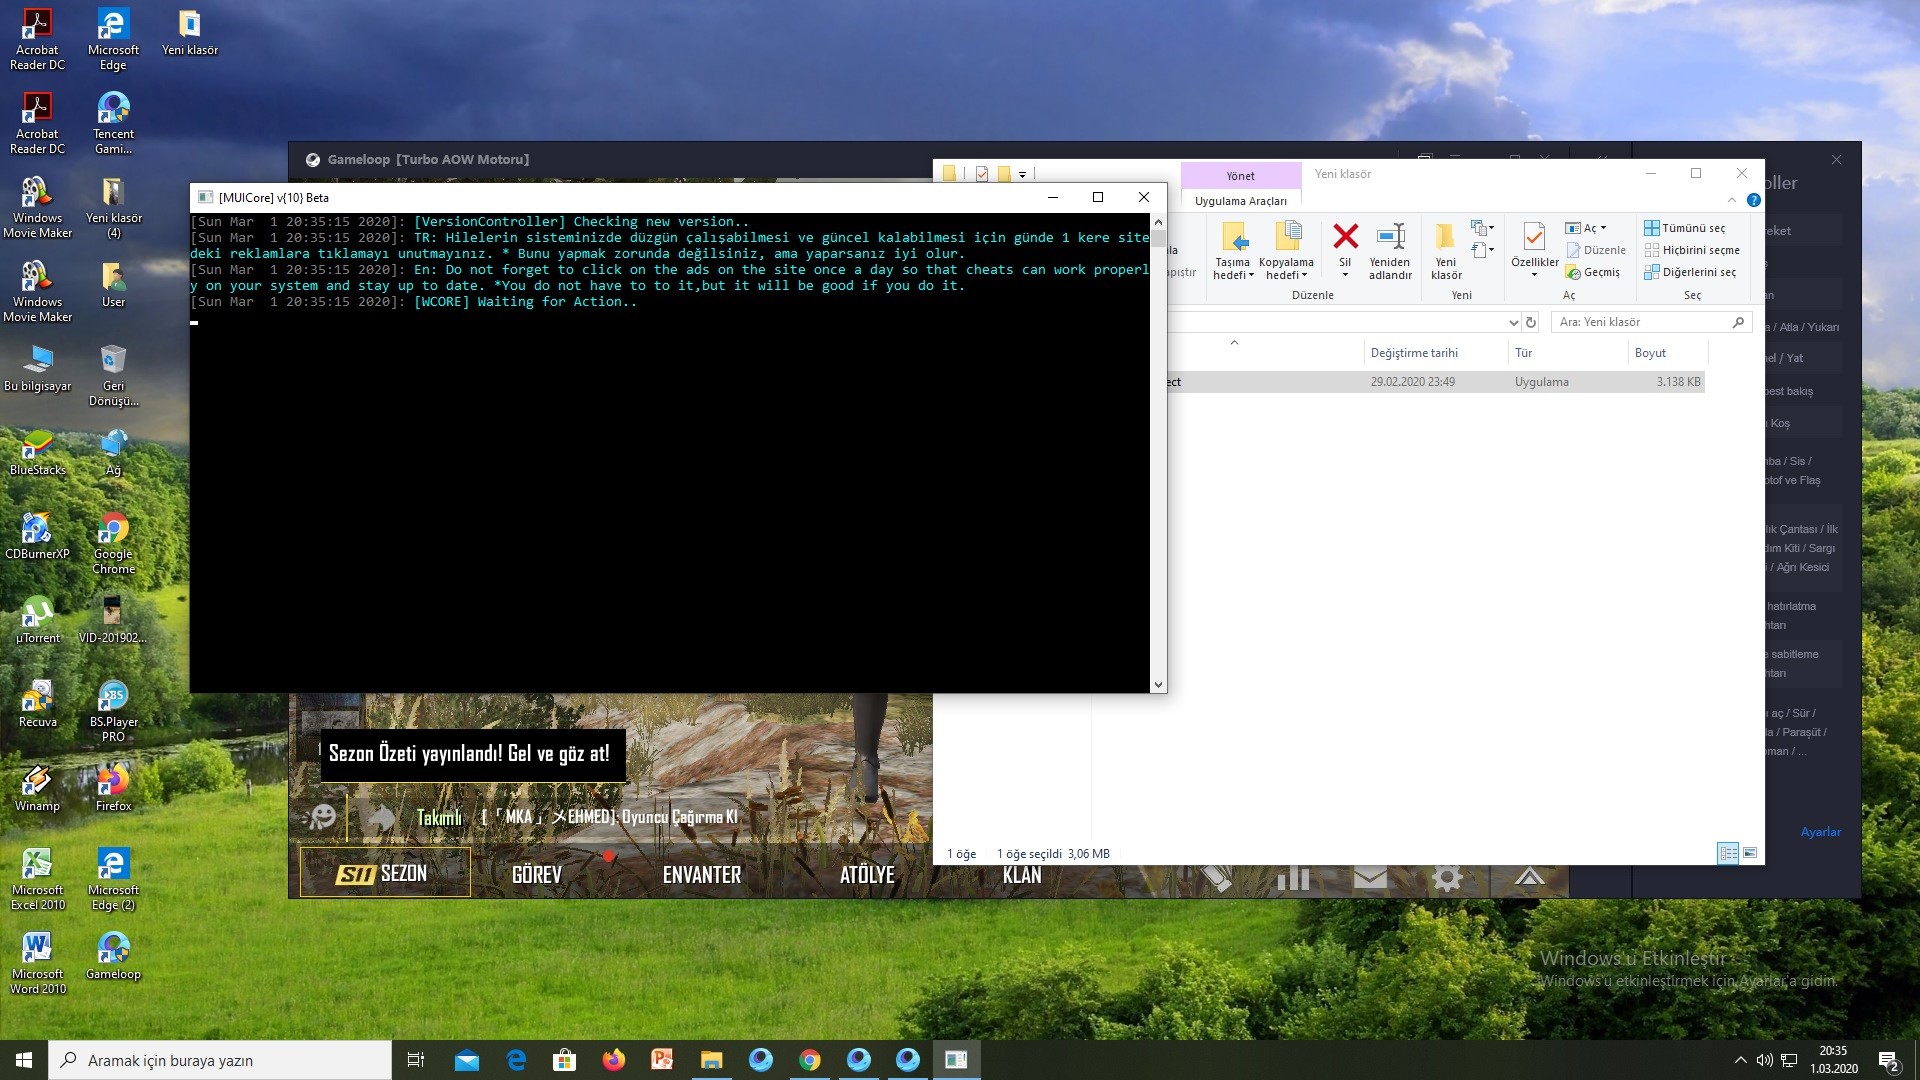Screen dimensions: 1920x1080
Task: Open the SEZON tab in the game
Action: (385, 873)
